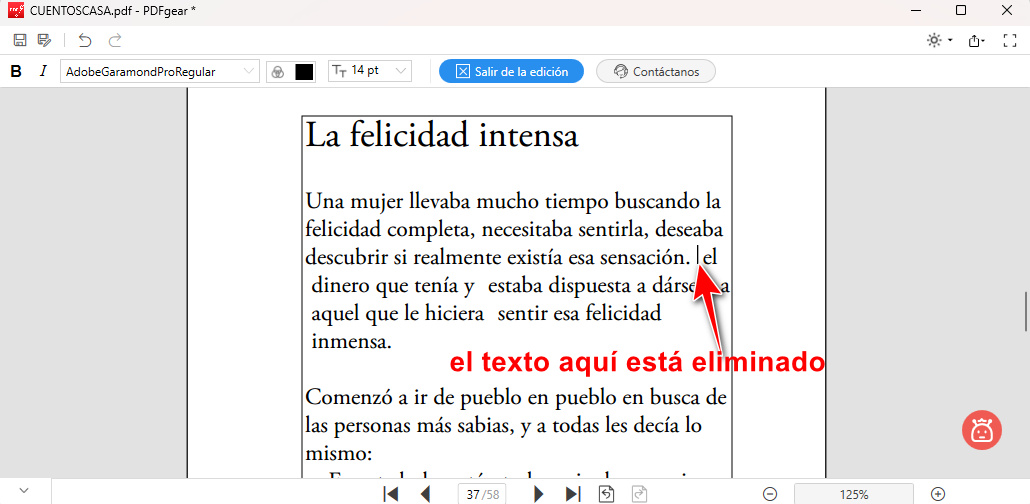Click the line 'aquel que le hiciera sentir'
Viewport: 1030px width, 504px height.
tap(486, 314)
